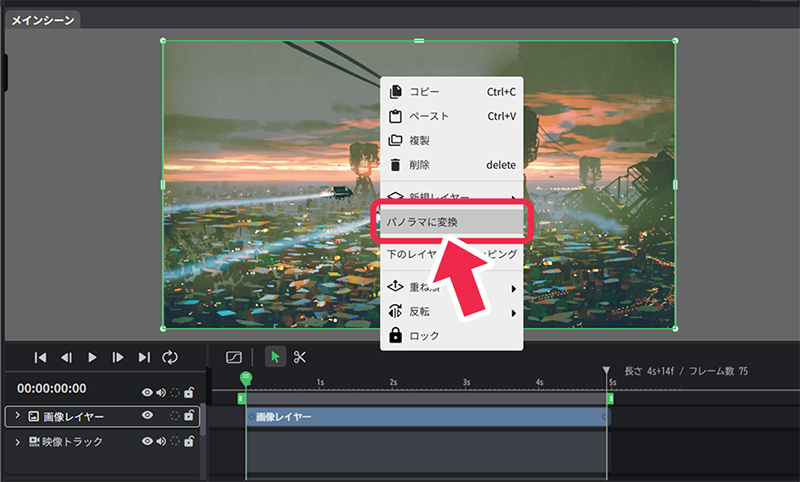
Task: Click the 3s mark on timeline ruler
Action: point(466,382)
